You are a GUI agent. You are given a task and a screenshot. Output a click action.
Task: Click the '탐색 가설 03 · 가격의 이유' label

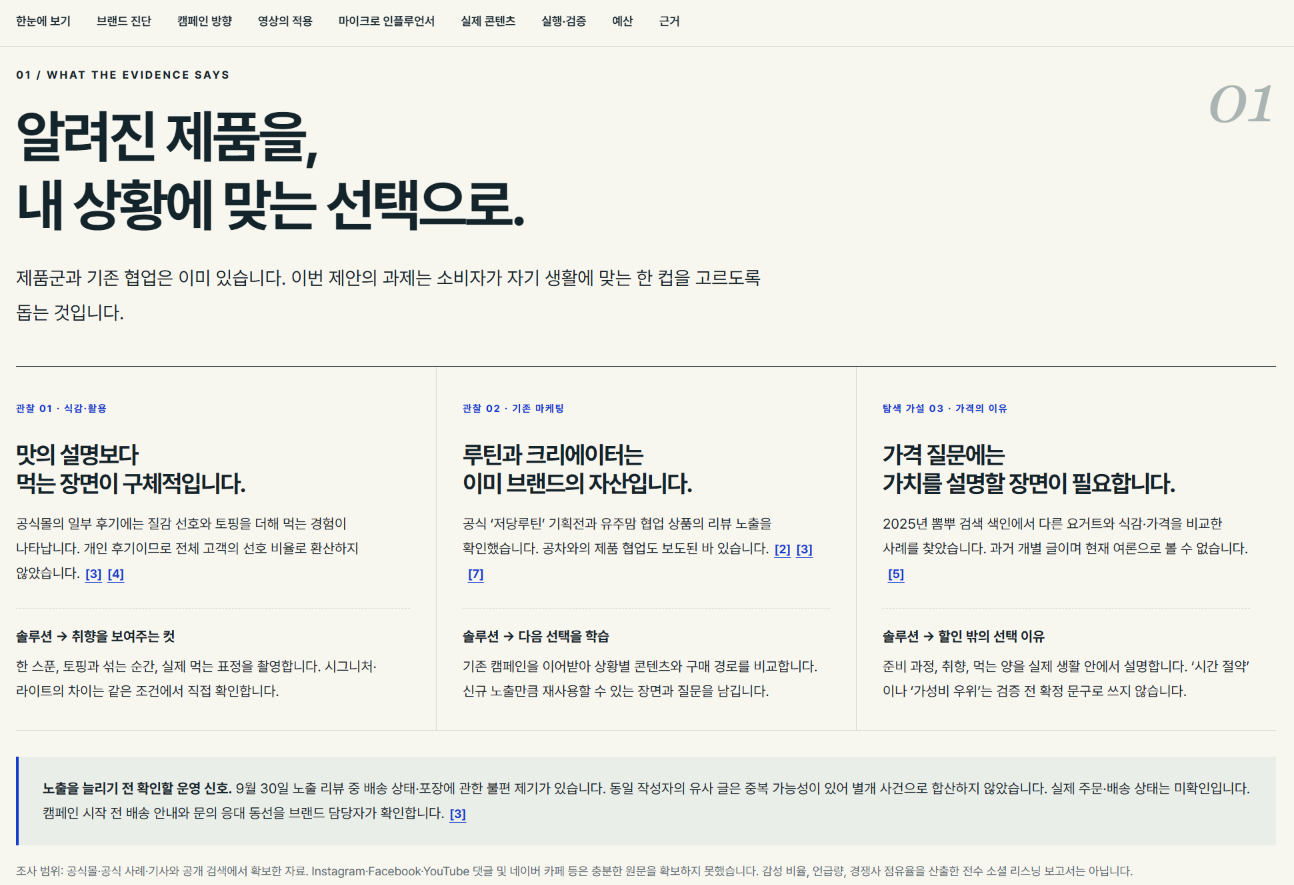coord(945,409)
